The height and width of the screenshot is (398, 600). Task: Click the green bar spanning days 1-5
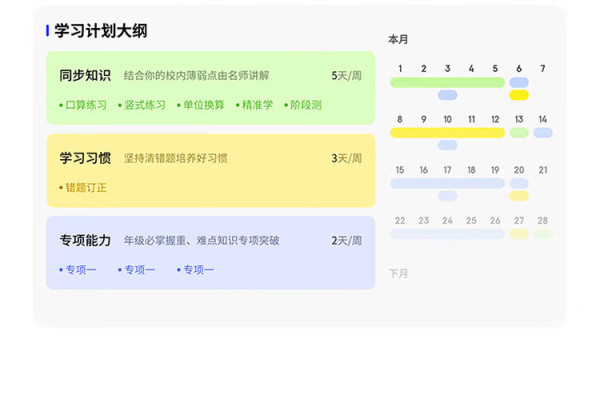tap(448, 82)
